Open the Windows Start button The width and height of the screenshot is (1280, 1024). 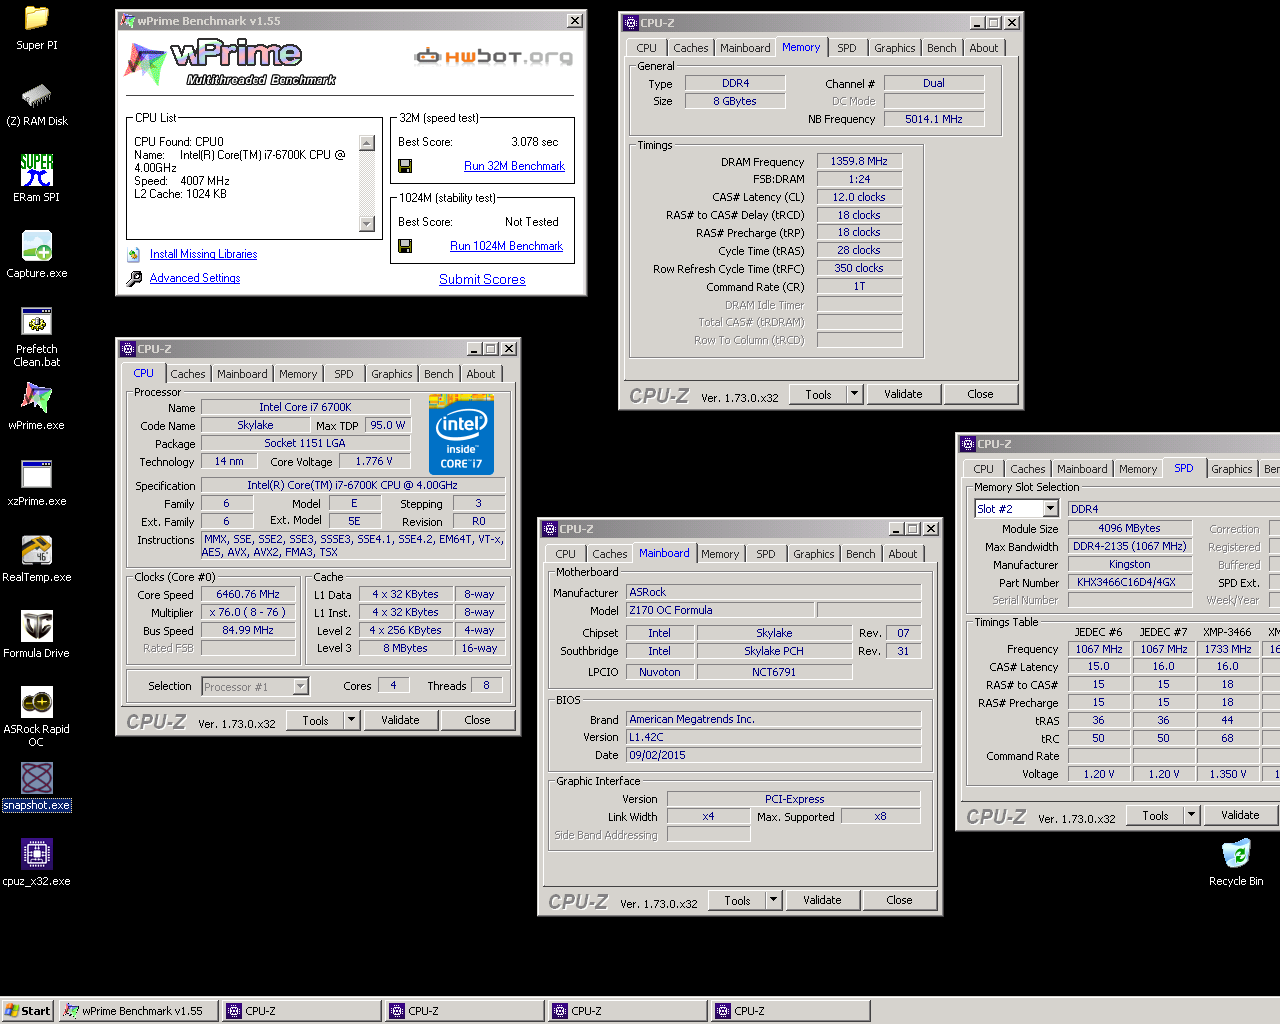pyautogui.click(x=27, y=1011)
